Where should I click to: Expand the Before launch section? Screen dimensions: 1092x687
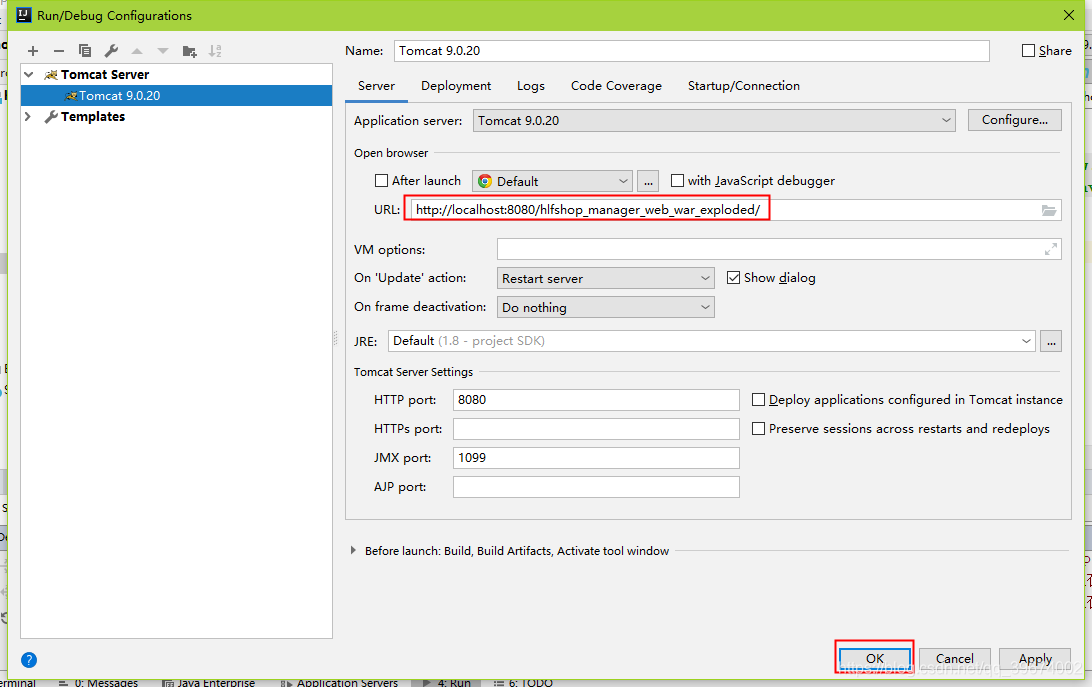point(353,550)
